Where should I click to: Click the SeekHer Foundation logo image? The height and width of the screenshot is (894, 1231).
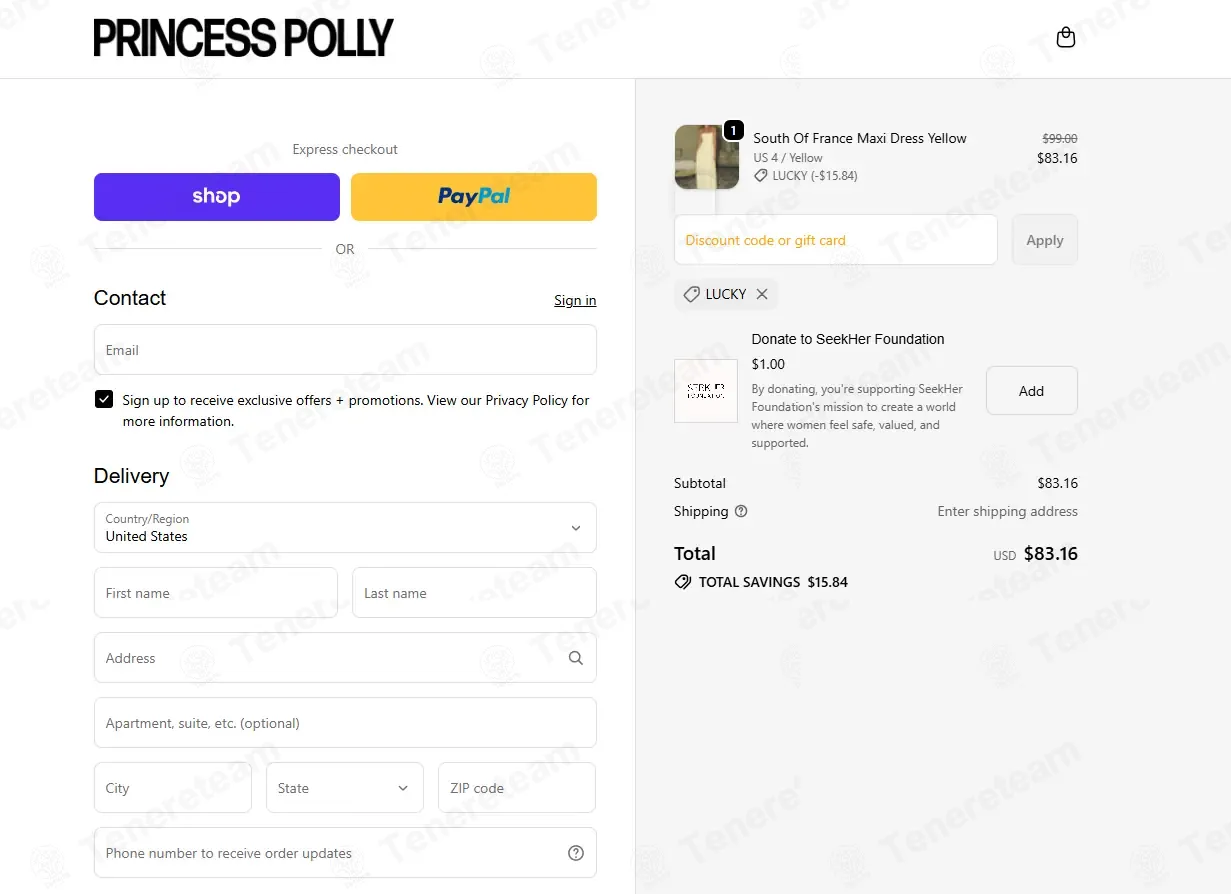click(706, 391)
